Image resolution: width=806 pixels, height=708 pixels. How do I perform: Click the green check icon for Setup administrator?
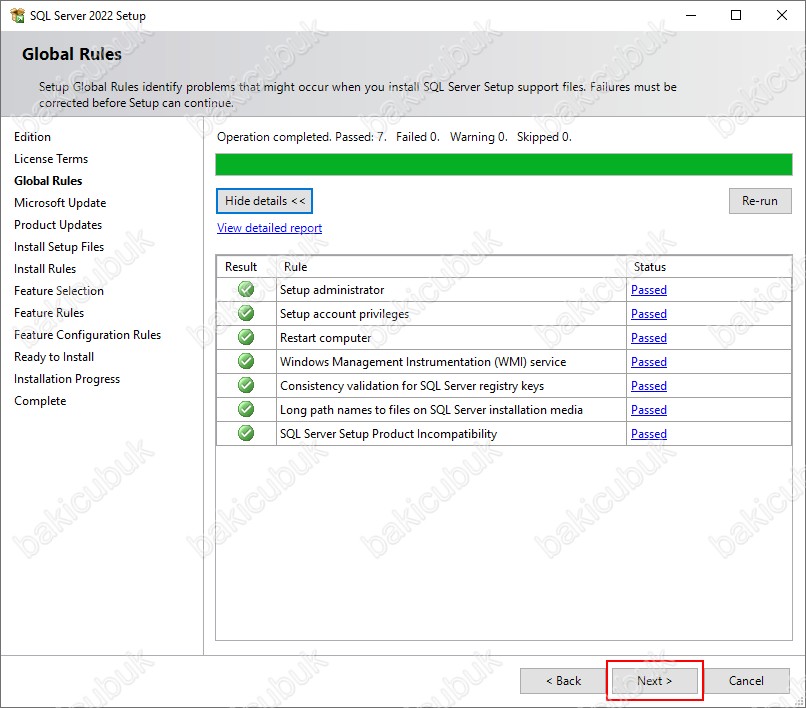(x=246, y=289)
